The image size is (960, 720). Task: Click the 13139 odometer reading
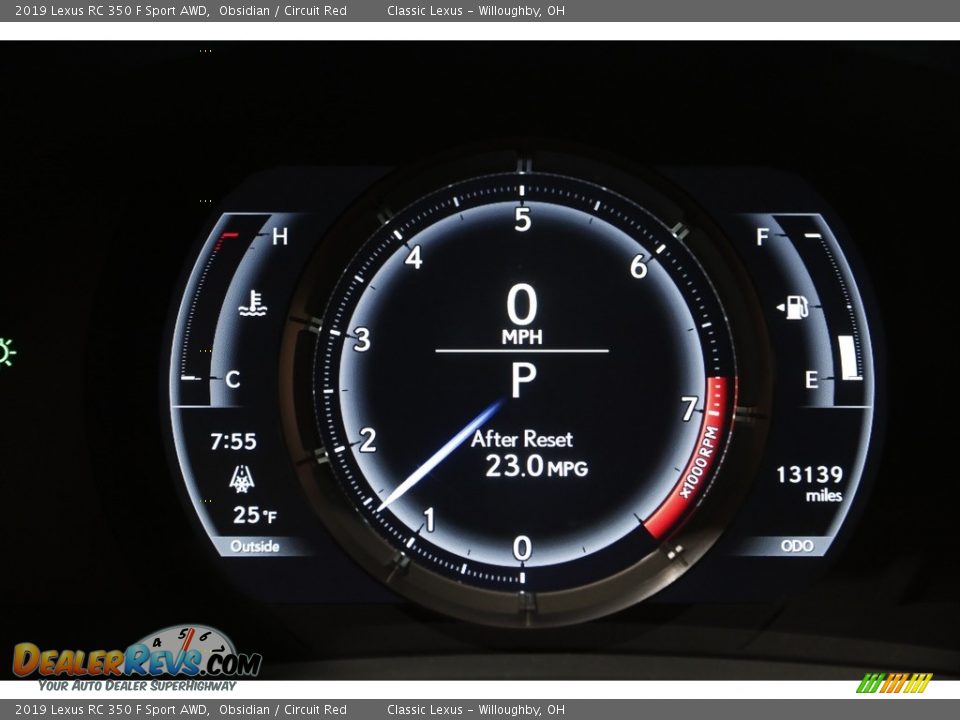809,474
